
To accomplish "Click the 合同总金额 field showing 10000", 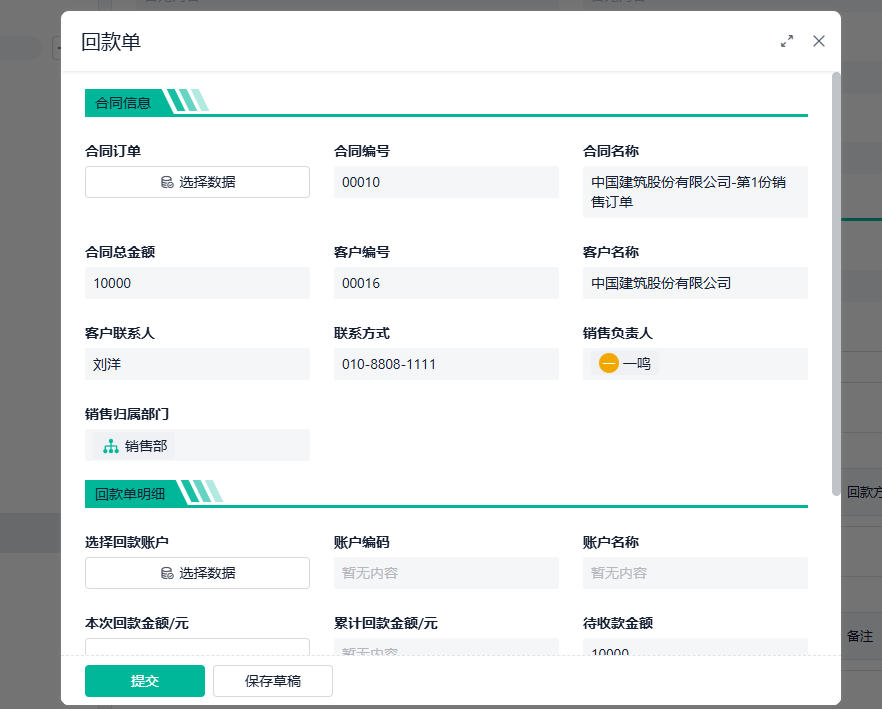I will pyautogui.click(x=197, y=283).
